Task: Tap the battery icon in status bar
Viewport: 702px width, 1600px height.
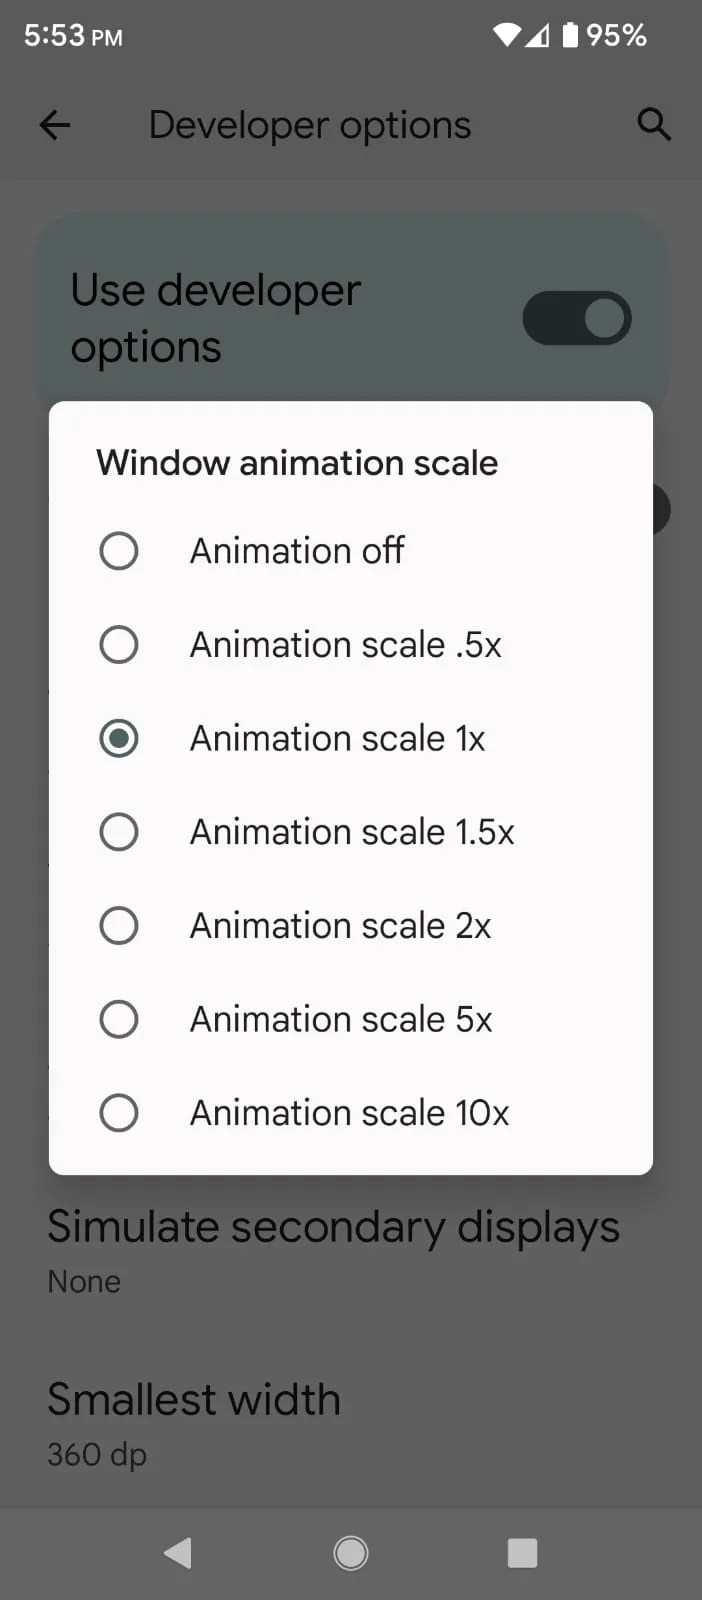Action: click(x=570, y=36)
